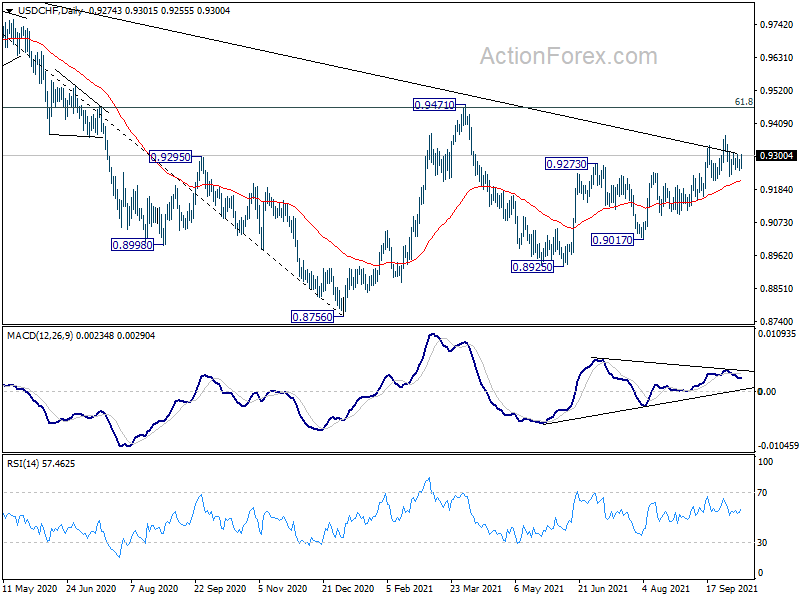Select the 0.89250 price label

tap(532, 267)
